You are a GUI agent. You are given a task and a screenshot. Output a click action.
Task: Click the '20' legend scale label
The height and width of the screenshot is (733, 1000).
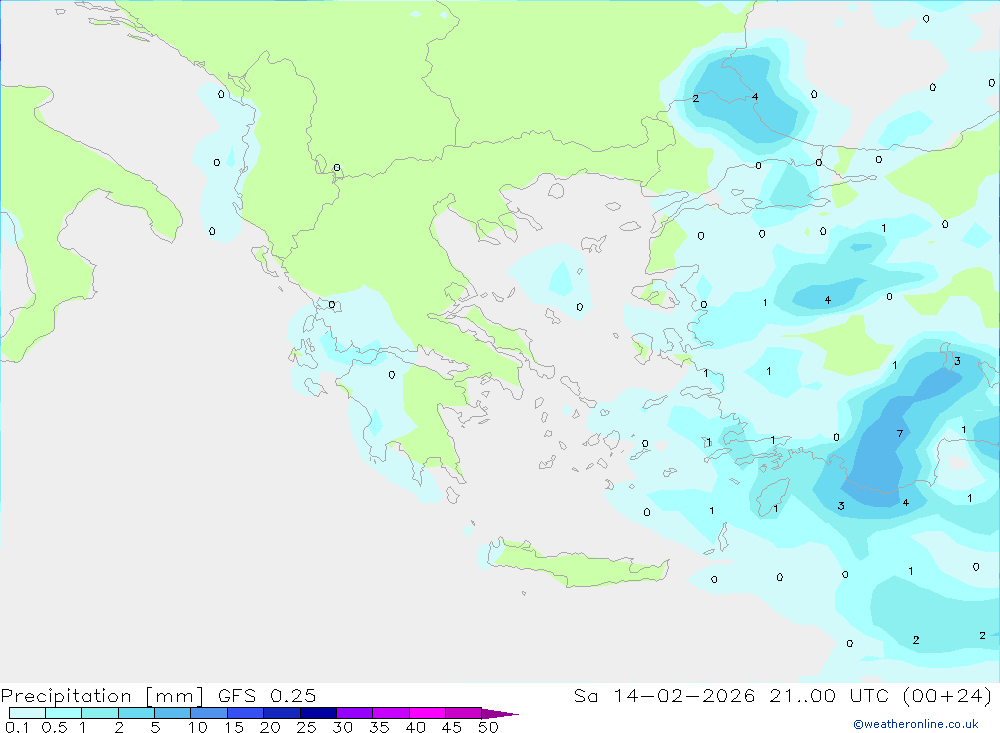coord(270,727)
